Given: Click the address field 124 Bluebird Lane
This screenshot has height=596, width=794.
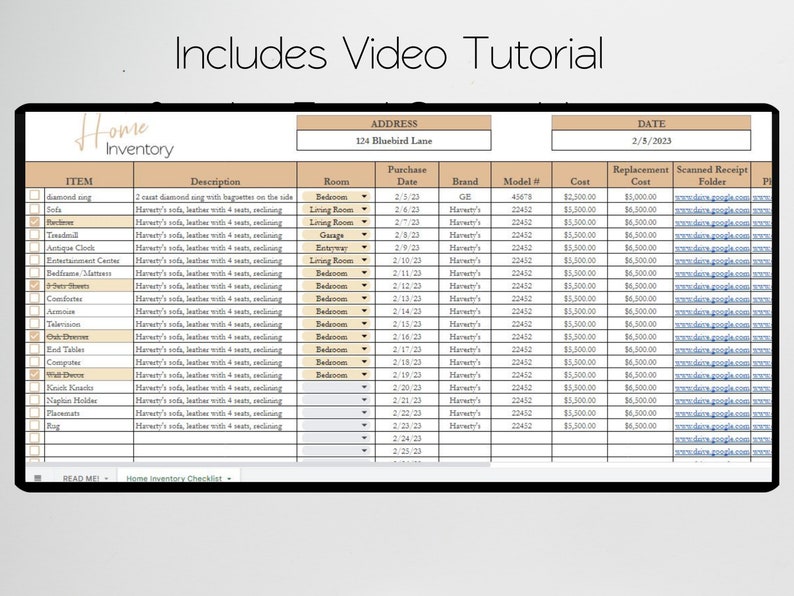Looking at the screenshot, I should click(394, 141).
